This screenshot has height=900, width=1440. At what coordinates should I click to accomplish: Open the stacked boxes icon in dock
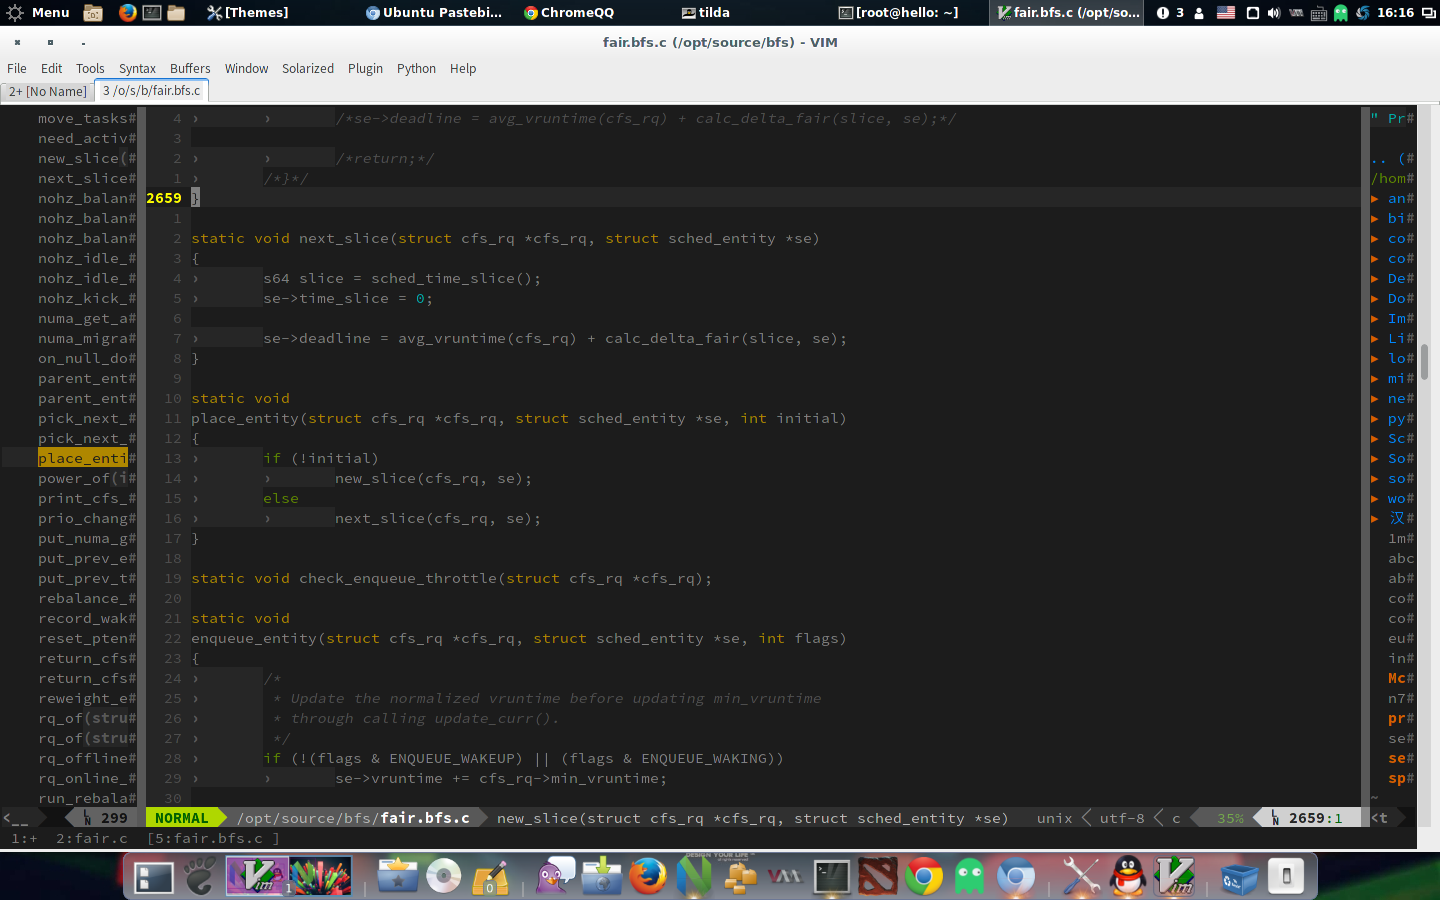tap(740, 877)
